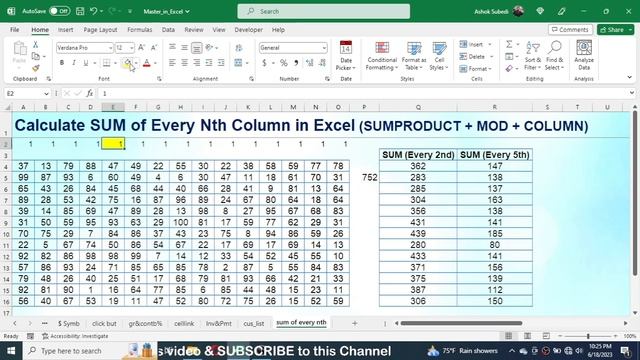
Task: Click the Windows Start button
Action: (x=11, y=351)
